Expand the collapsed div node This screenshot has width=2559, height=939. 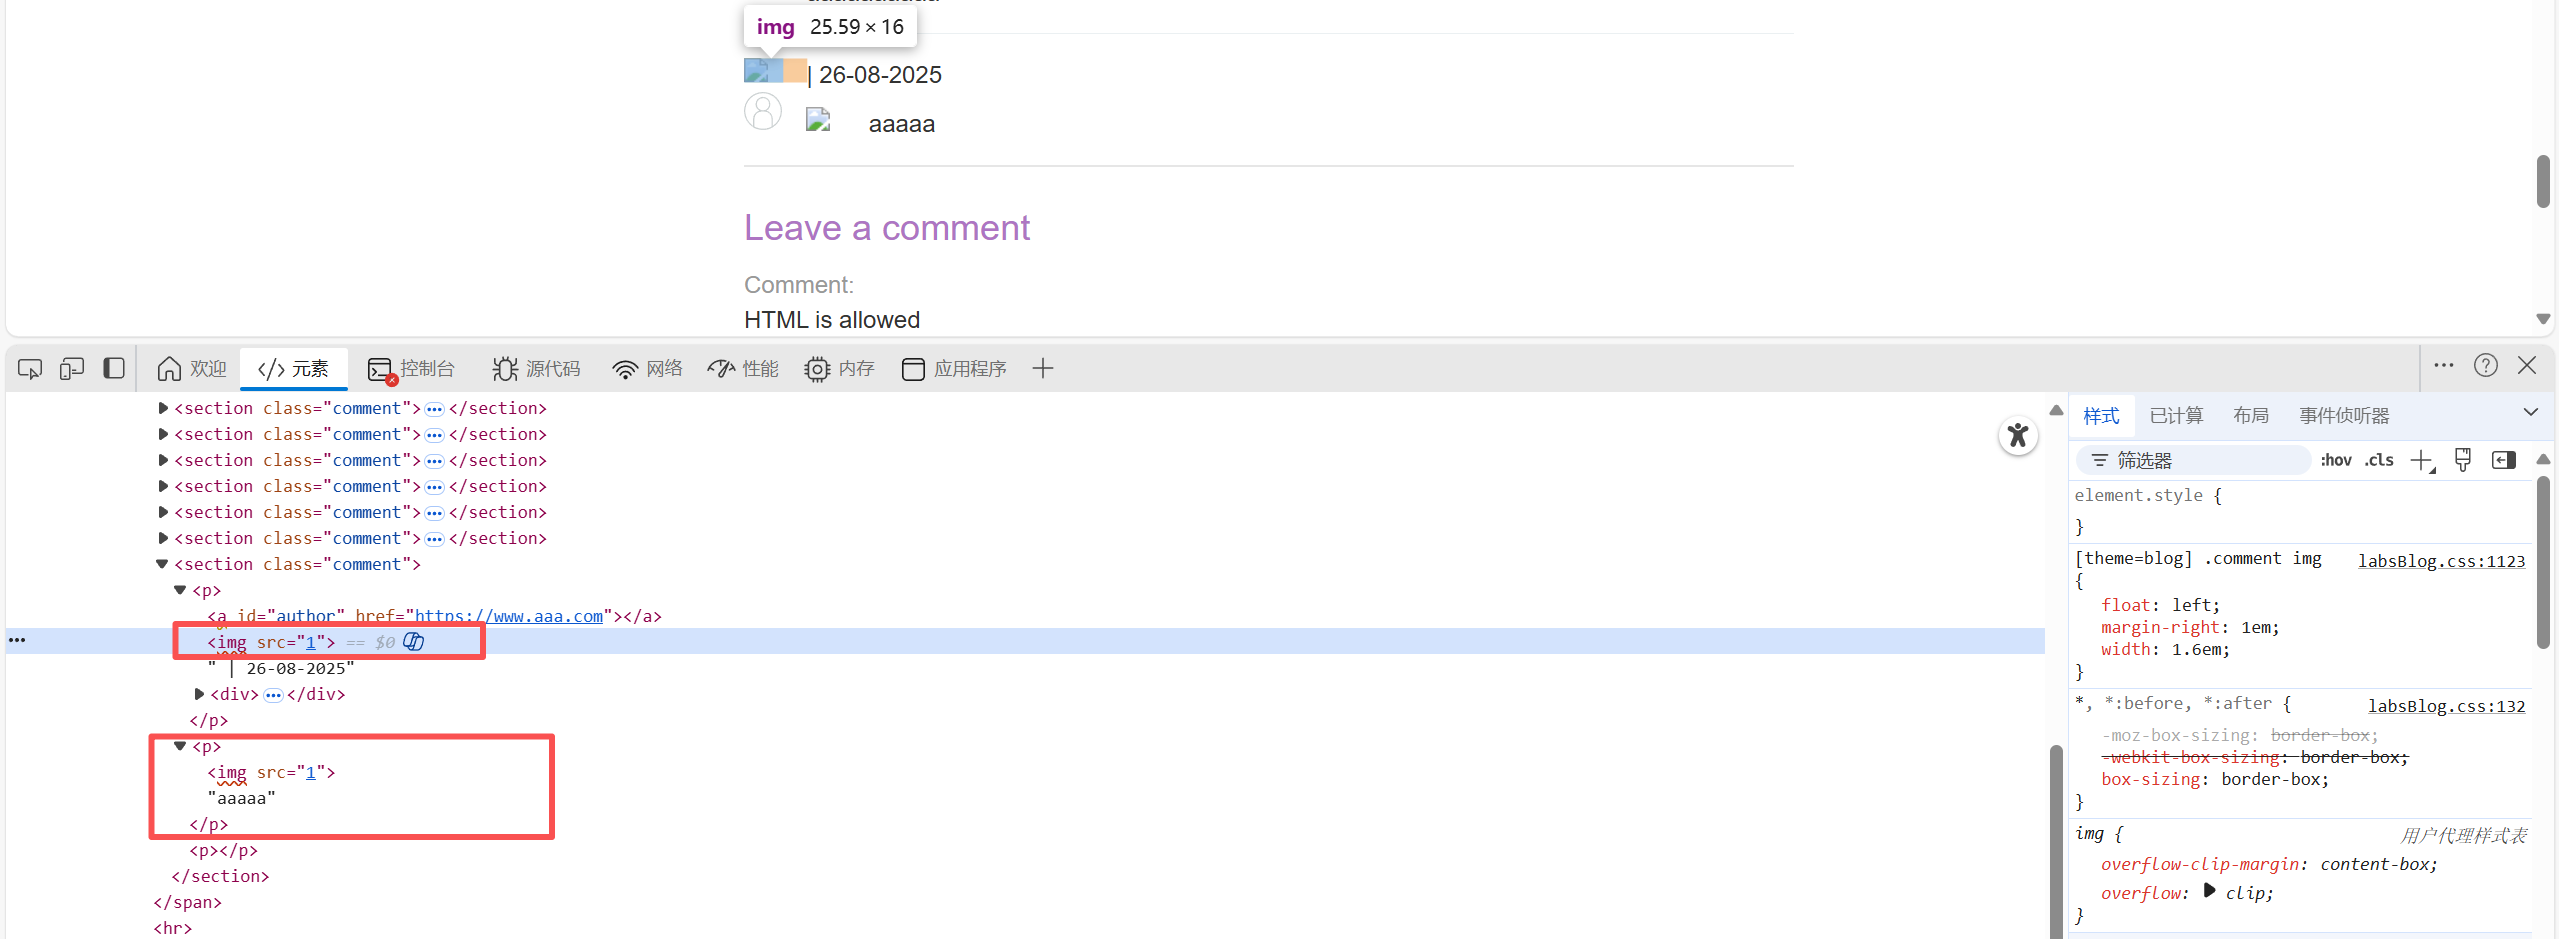(x=199, y=694)
